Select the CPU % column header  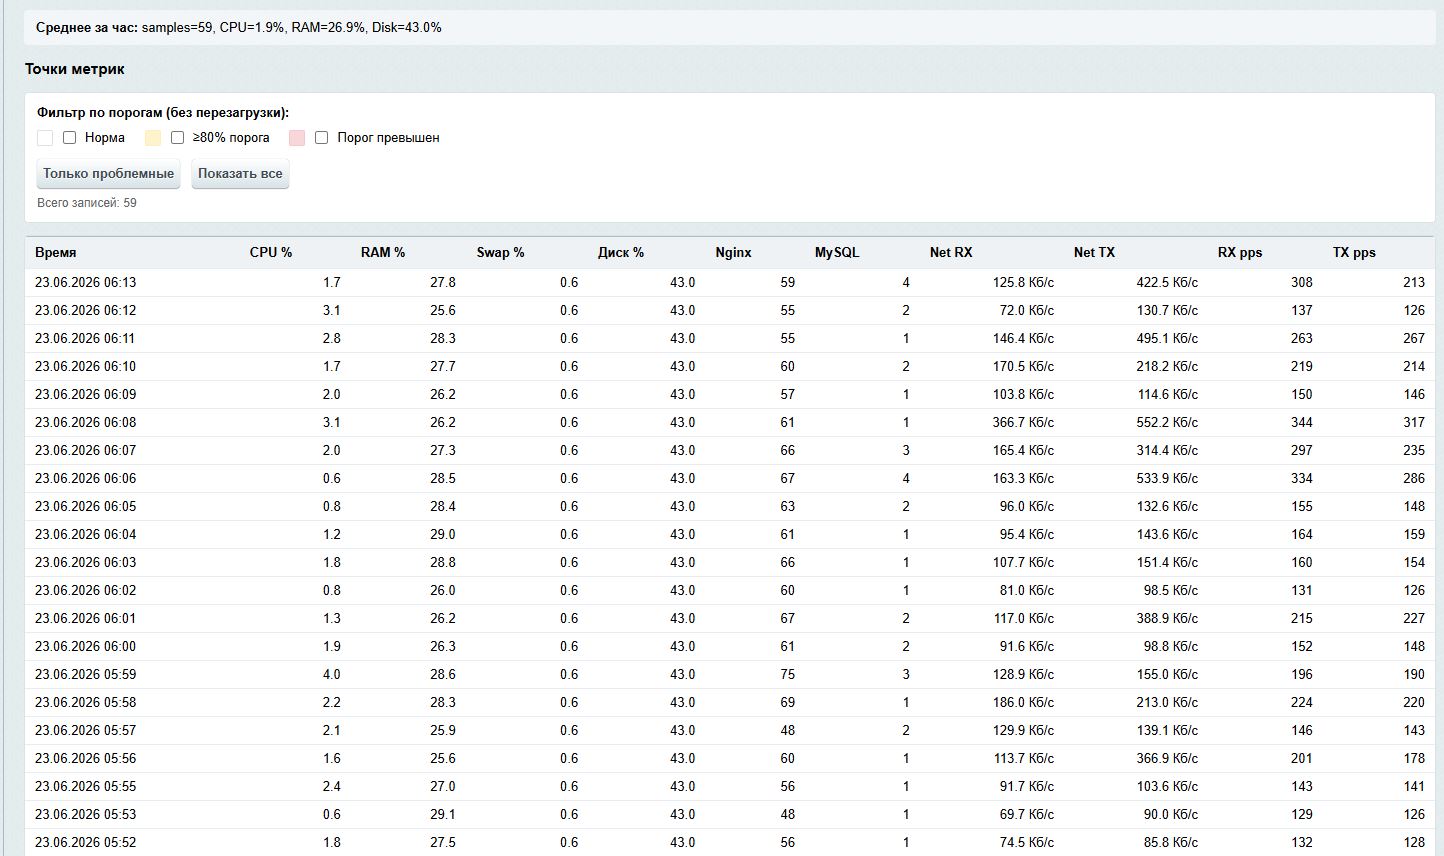pyautogui.click(x=271, y=253)
